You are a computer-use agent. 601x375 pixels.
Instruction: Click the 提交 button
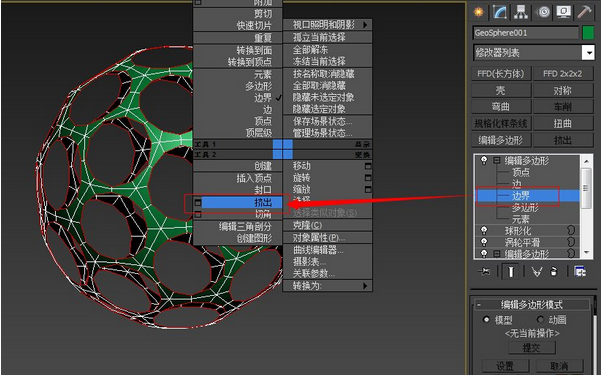coord(532,348)
